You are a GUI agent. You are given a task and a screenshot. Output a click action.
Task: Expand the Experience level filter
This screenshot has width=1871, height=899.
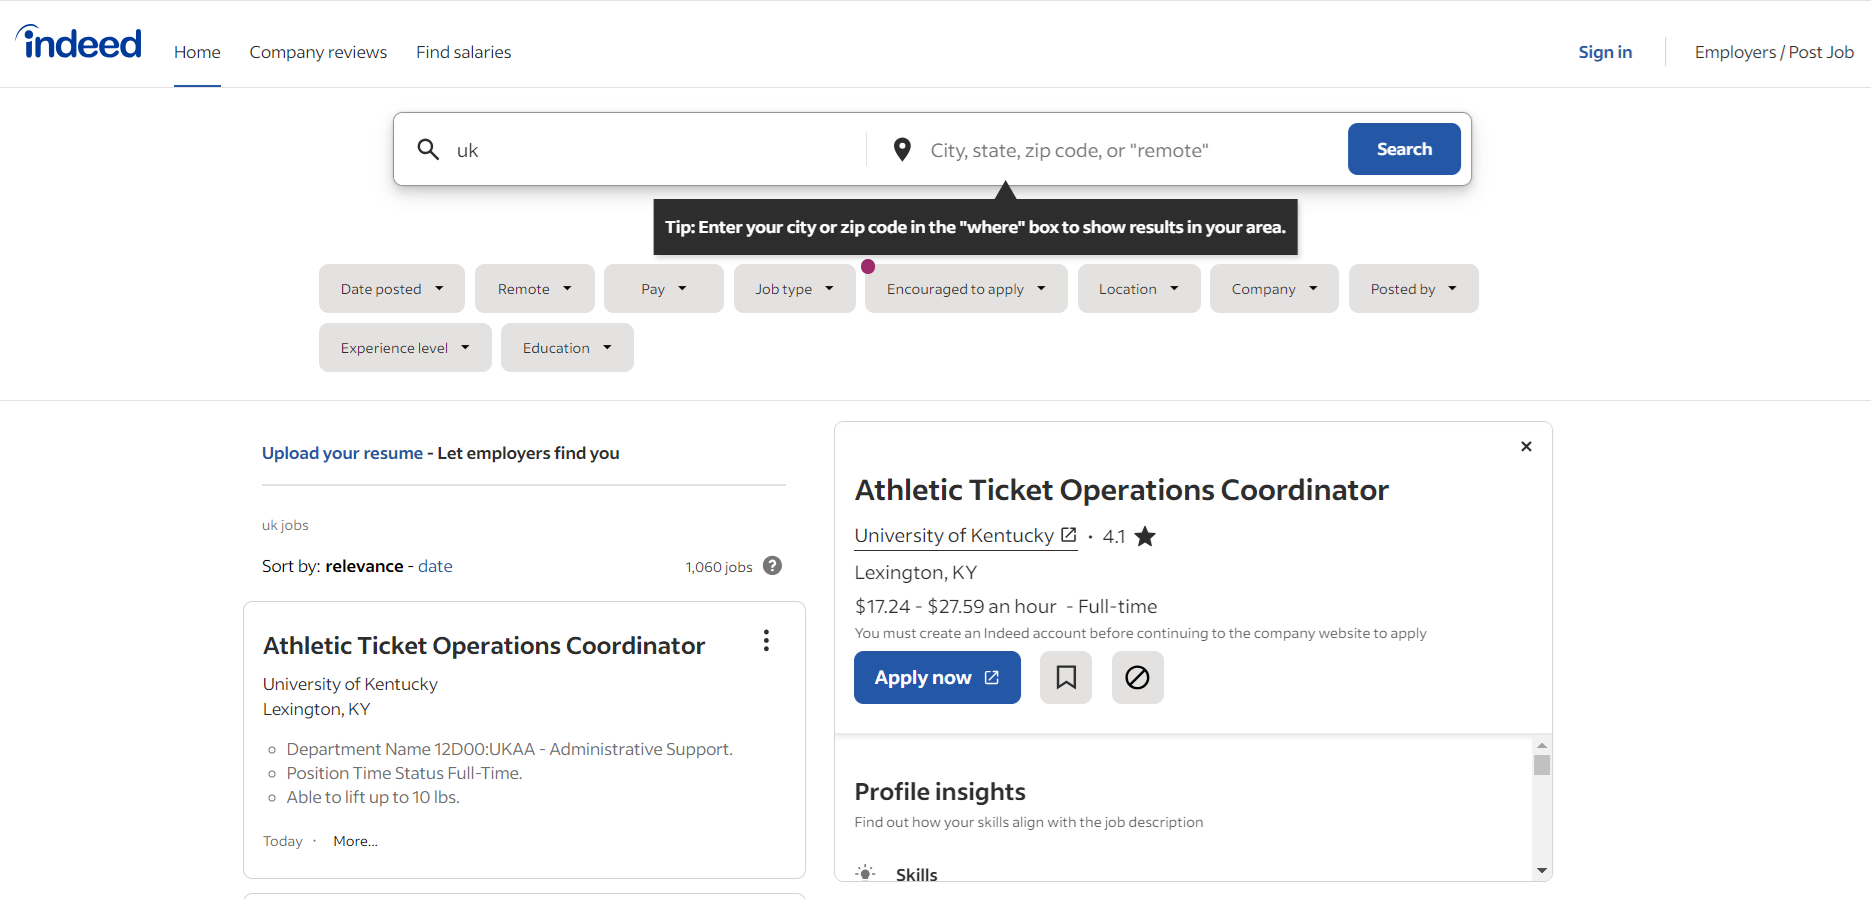(x=405, y=348)
